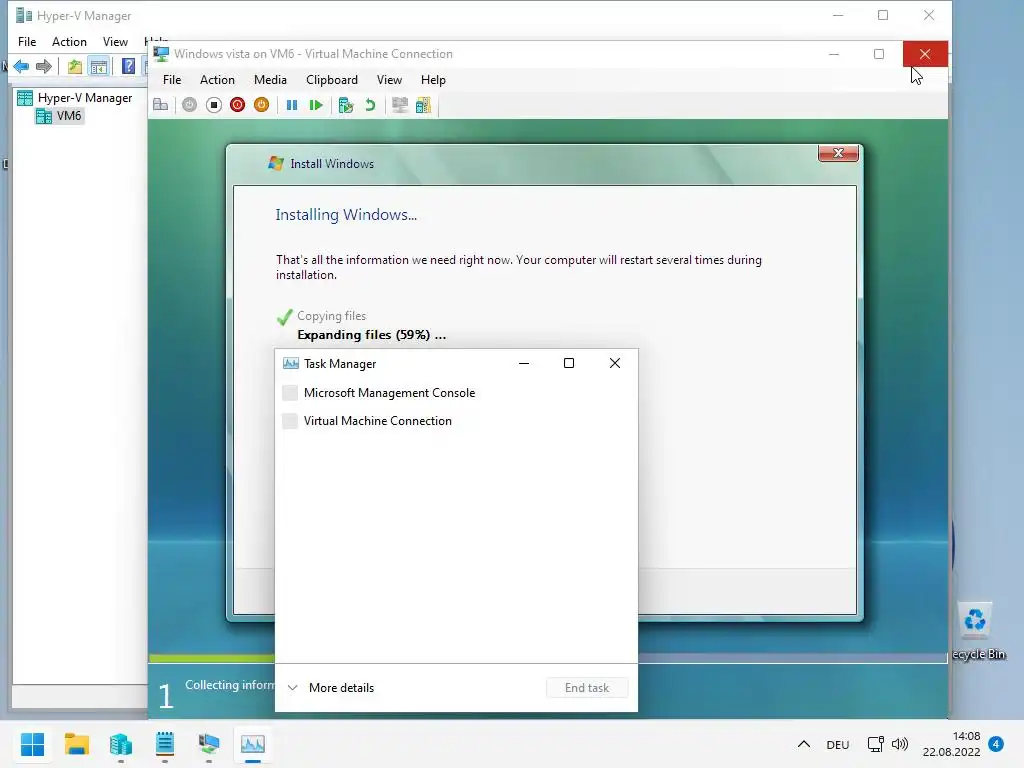Open the Clipboard menu
This screenshot has width=1024, height=768.
(x=332, y=80)
